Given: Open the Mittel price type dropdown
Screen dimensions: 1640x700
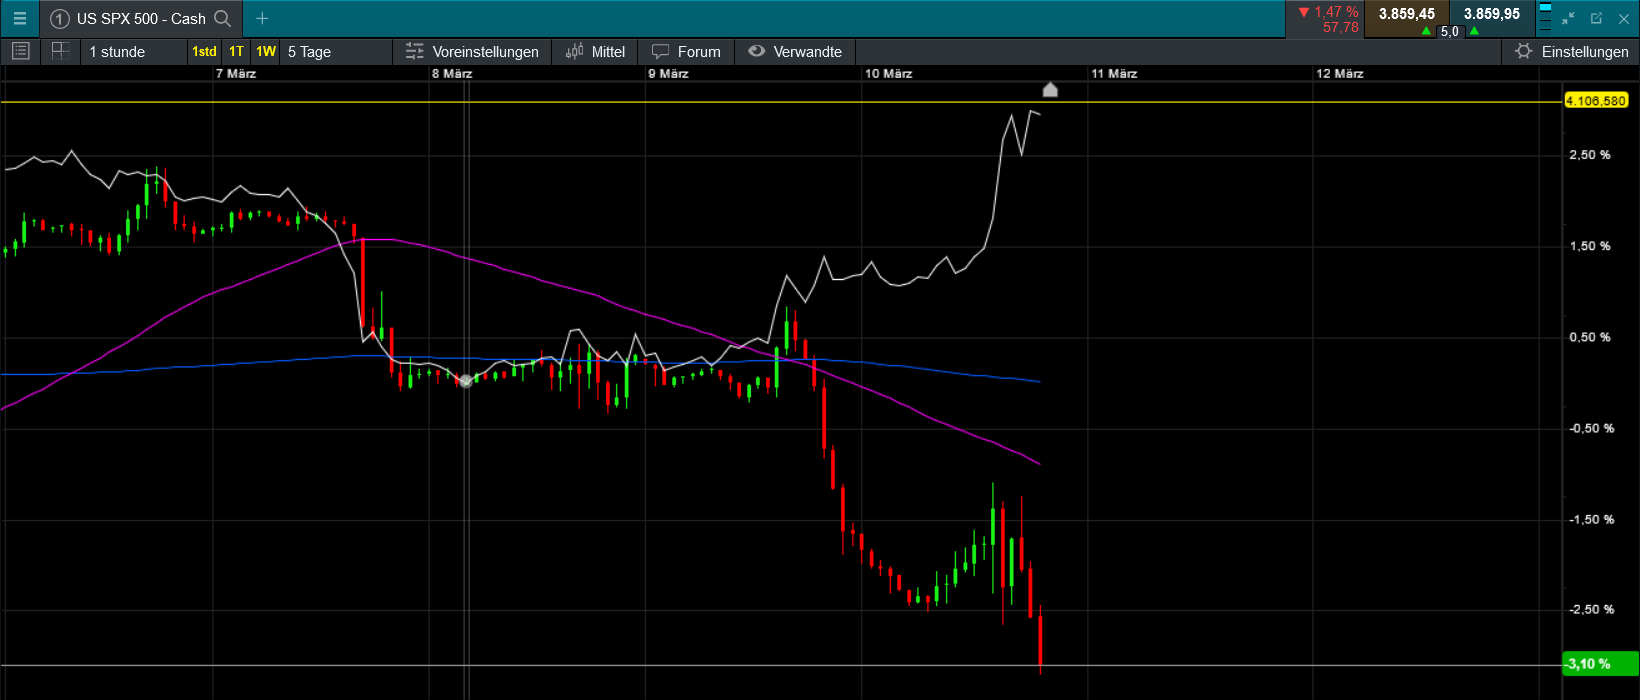Looking at the screenshot, I should (595, 51).
